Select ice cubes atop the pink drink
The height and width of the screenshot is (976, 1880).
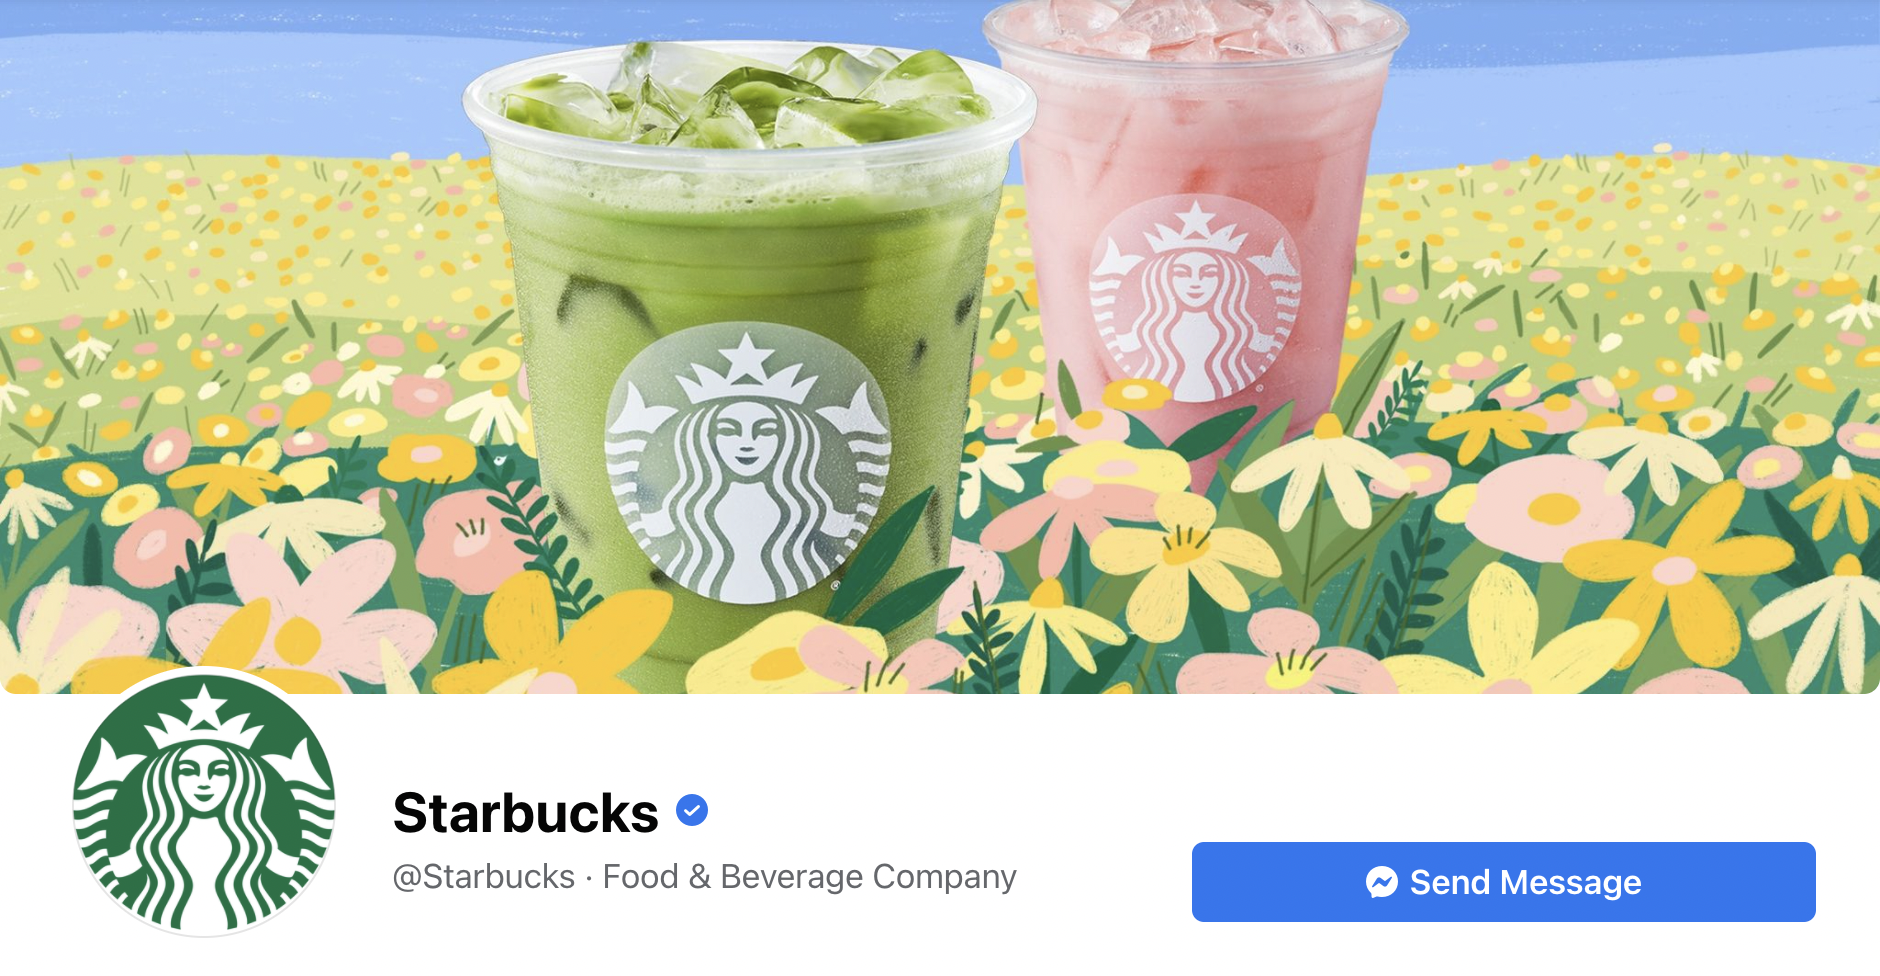coord(1195,27)
